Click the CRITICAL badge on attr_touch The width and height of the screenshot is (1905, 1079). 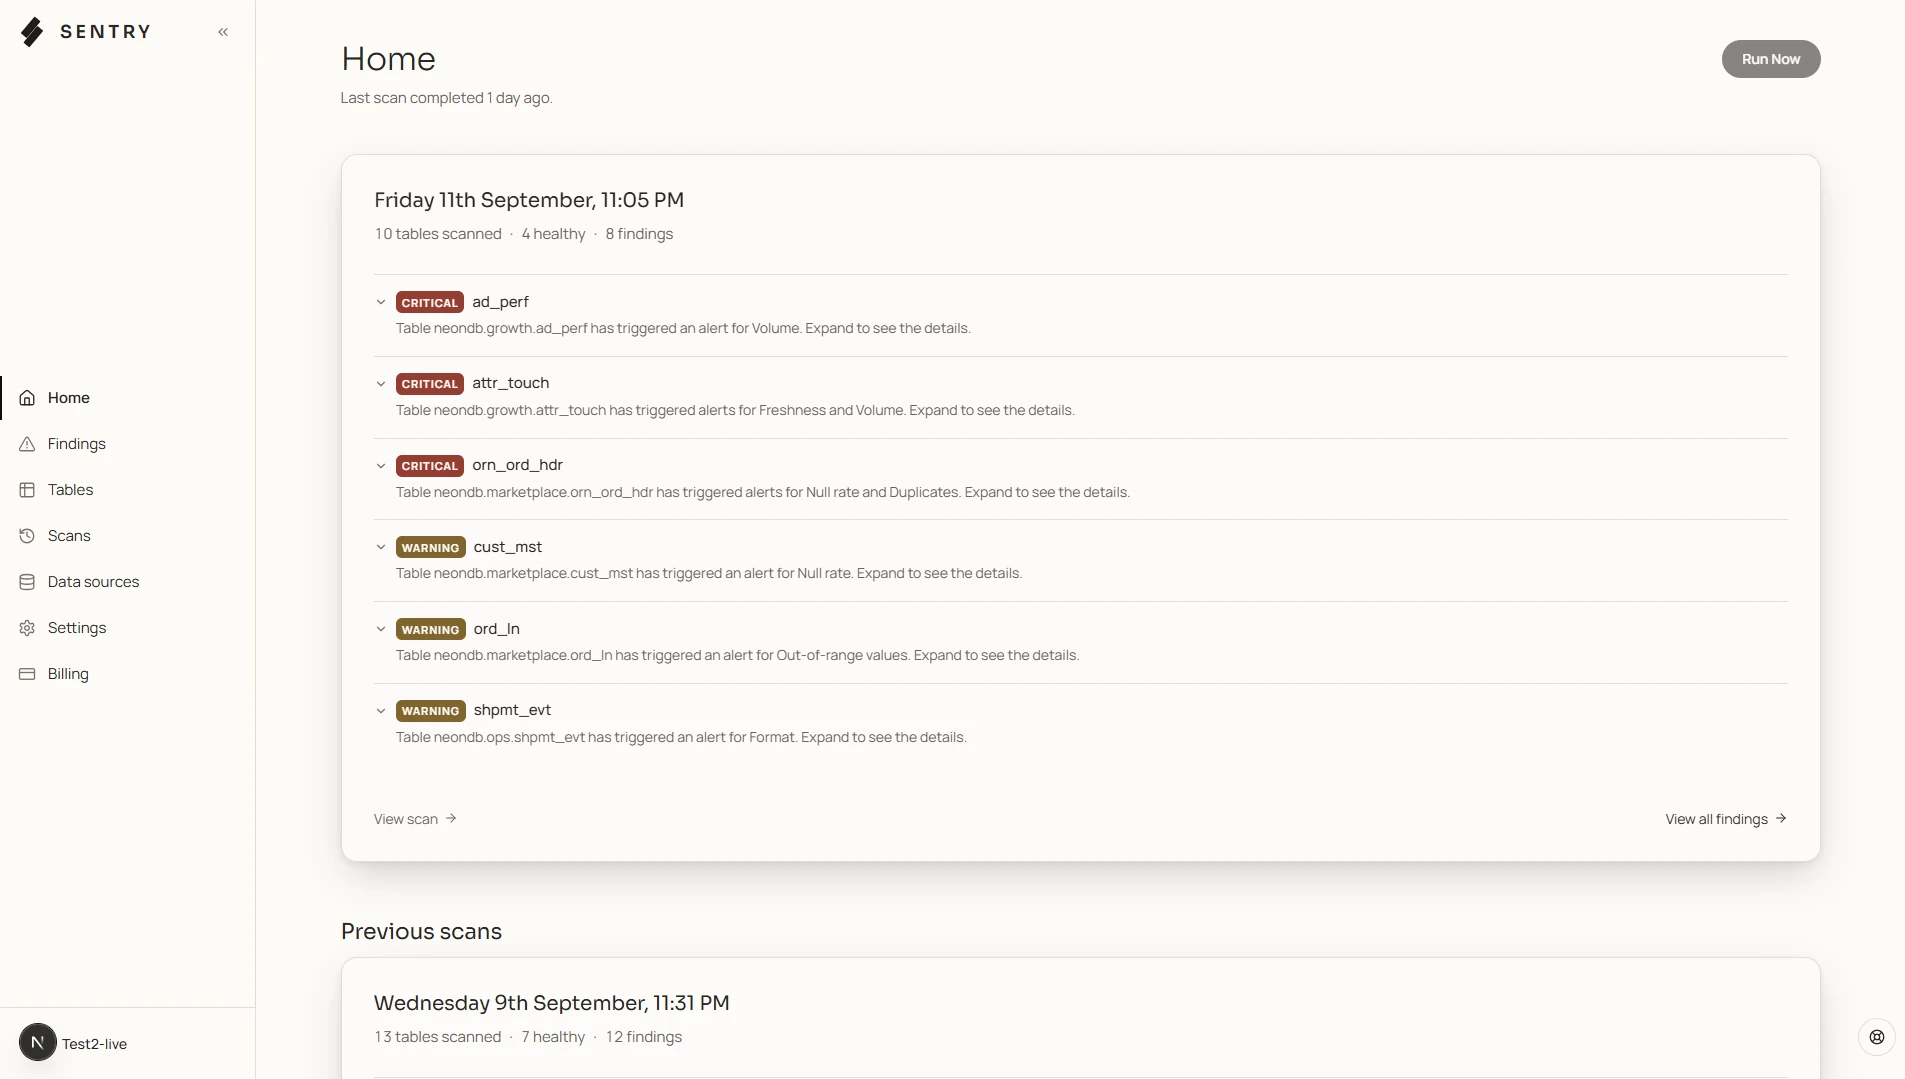(430, 384)
